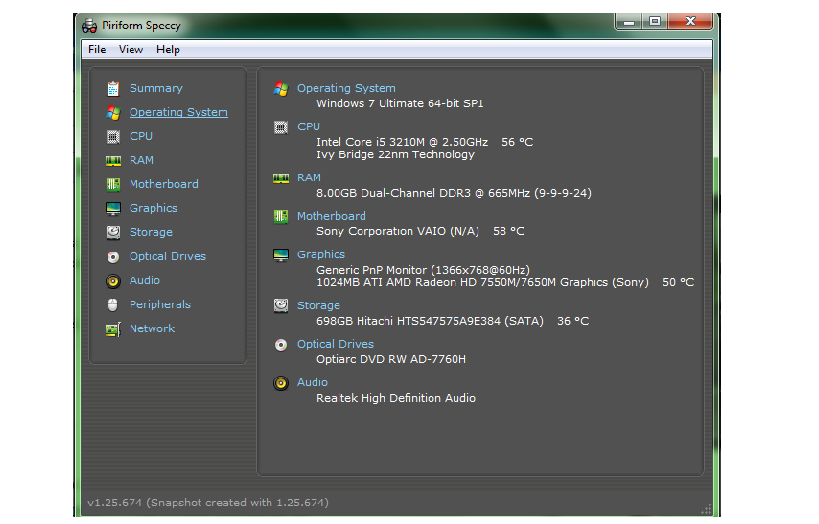This screenshot has width=819, height=524.
Task: Click the Windows flag icon in summary panel
Action: [x=280, y=89]
